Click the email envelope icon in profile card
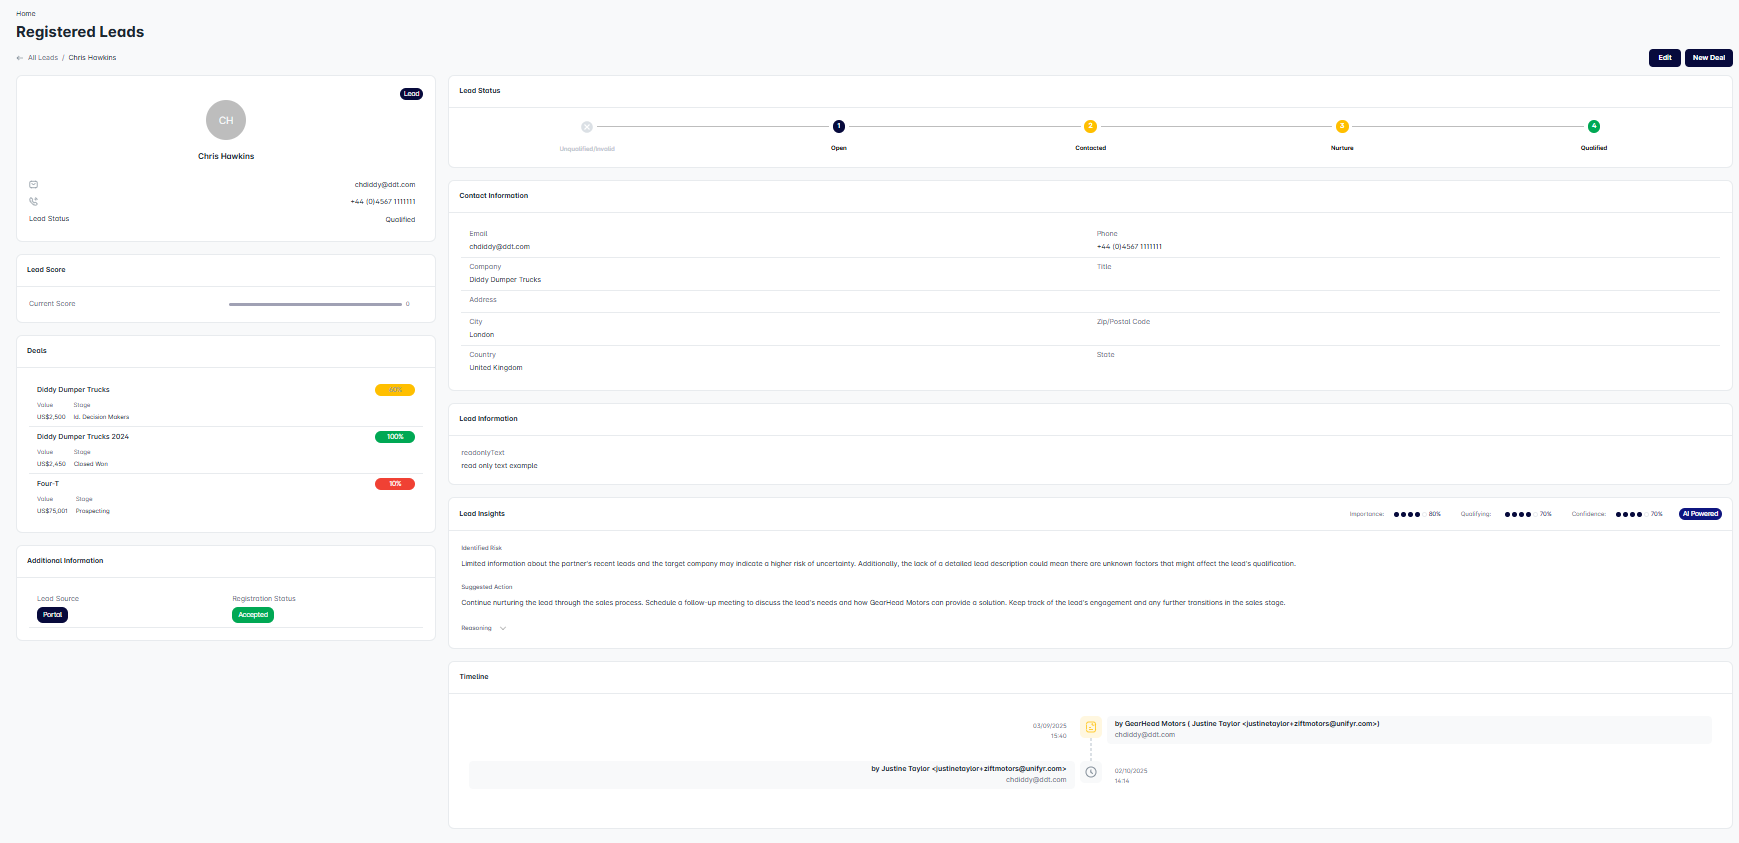Image resolution: width=1739 pixels, height=843 pixels. pyautogui.click(x=33, y=185)
